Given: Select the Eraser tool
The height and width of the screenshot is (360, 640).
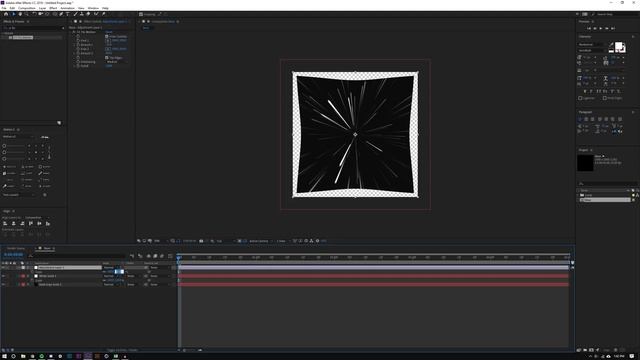Looking at the screenshot, I should click(x=88, y=14).
